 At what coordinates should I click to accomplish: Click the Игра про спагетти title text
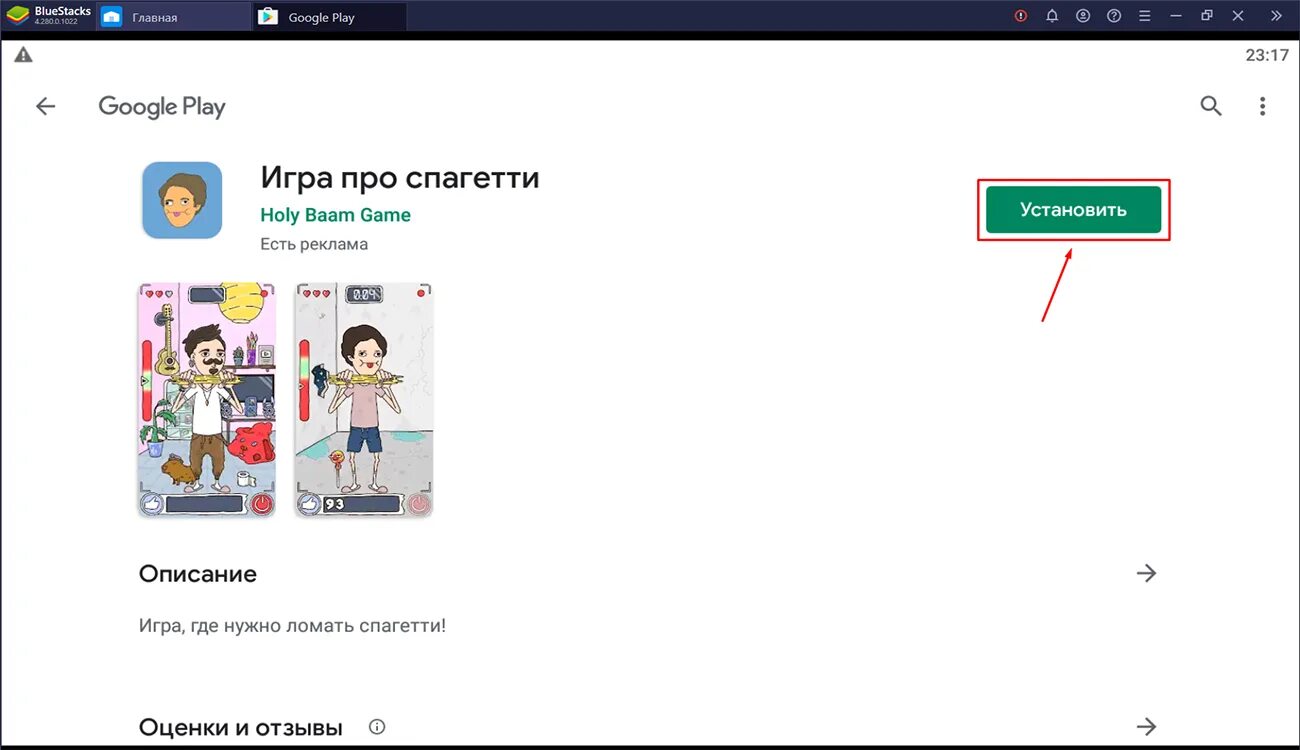click(400, 178)
